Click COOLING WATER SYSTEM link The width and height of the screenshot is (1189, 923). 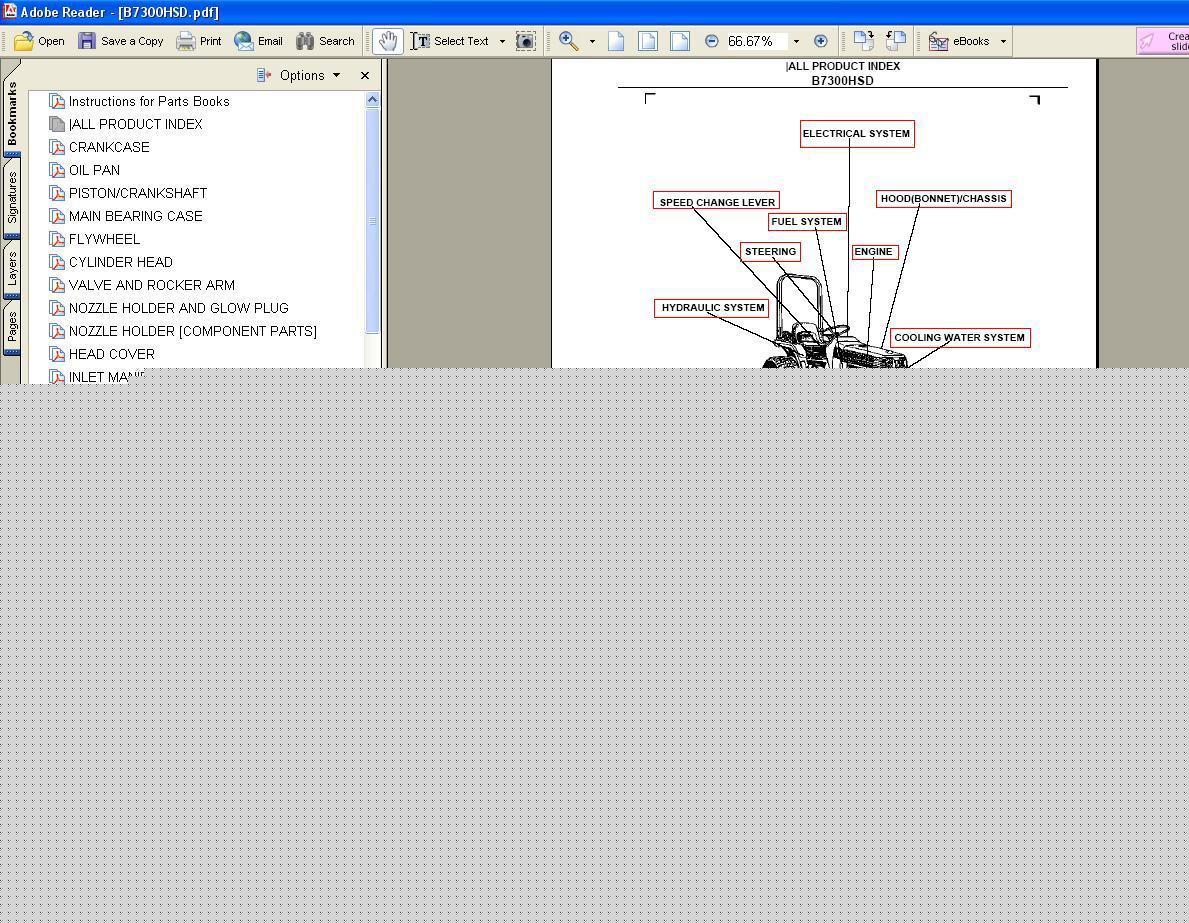coord(959,337)
